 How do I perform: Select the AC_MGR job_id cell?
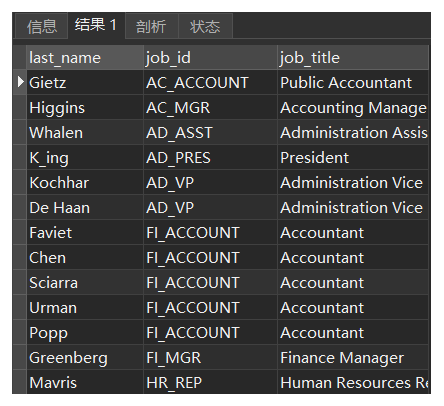click(x=210, y=107)
